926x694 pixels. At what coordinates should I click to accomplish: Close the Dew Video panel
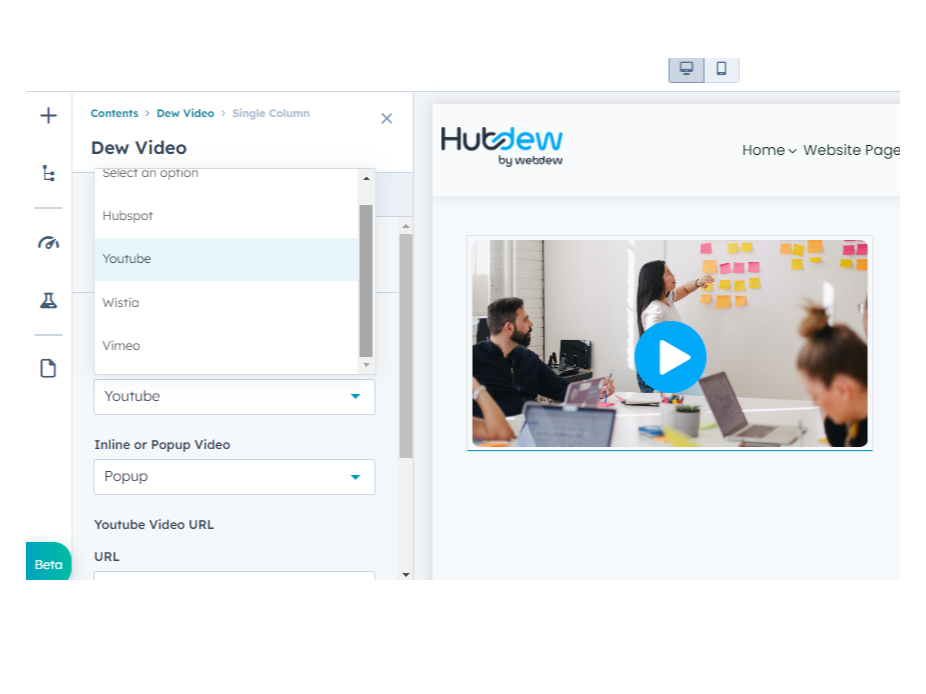coord(386,118)
